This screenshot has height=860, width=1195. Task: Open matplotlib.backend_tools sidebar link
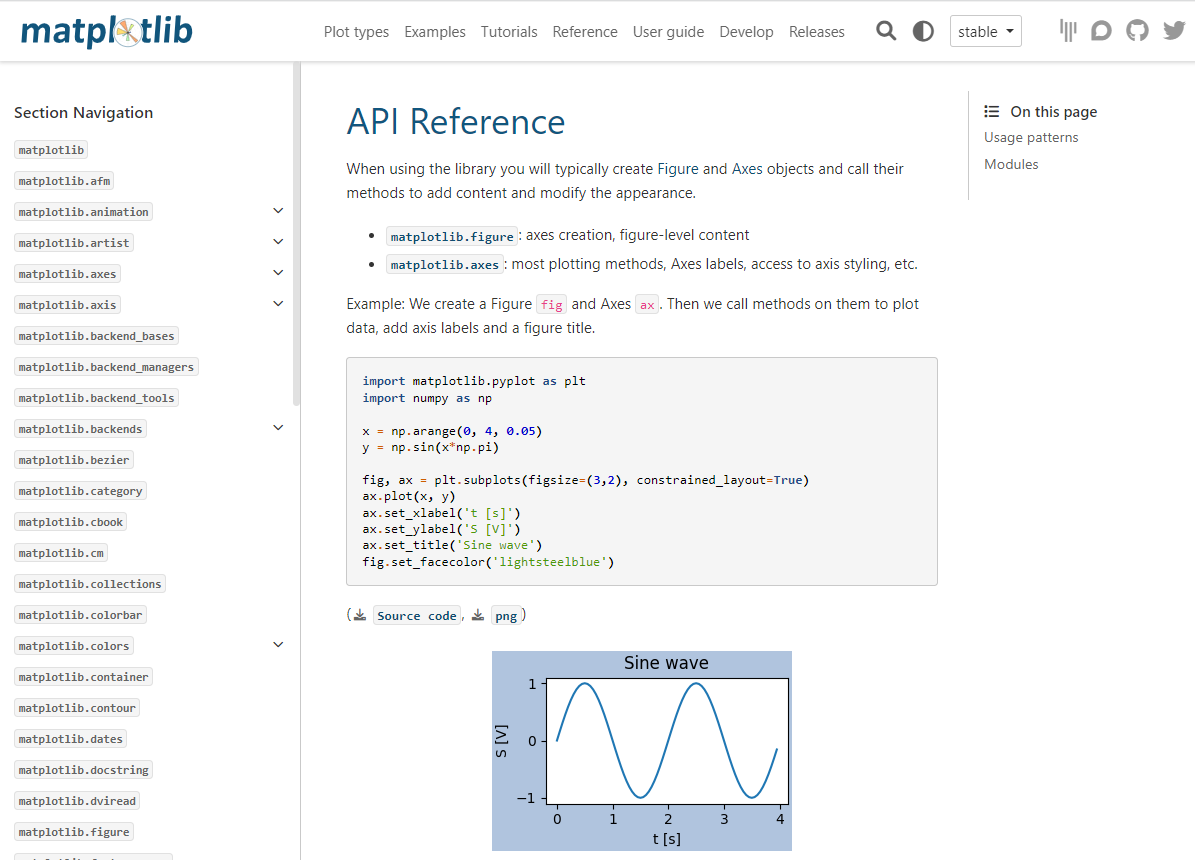(x=96, y=398)
